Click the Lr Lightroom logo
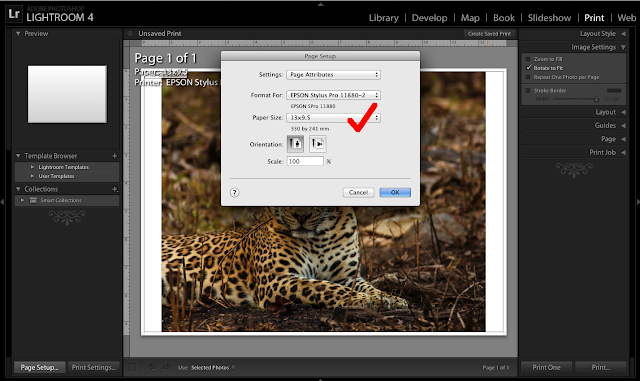Viewport: 640px width, 381px height. (x=14, y=14)
